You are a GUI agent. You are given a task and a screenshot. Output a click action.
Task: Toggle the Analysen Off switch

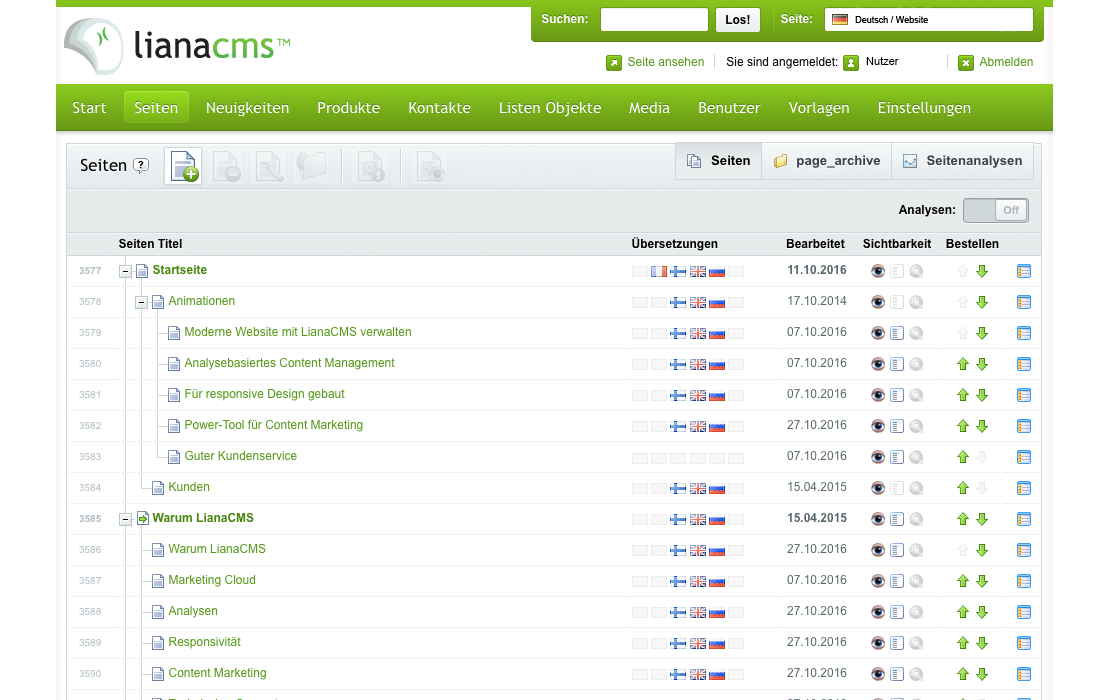tap(995, 210)
